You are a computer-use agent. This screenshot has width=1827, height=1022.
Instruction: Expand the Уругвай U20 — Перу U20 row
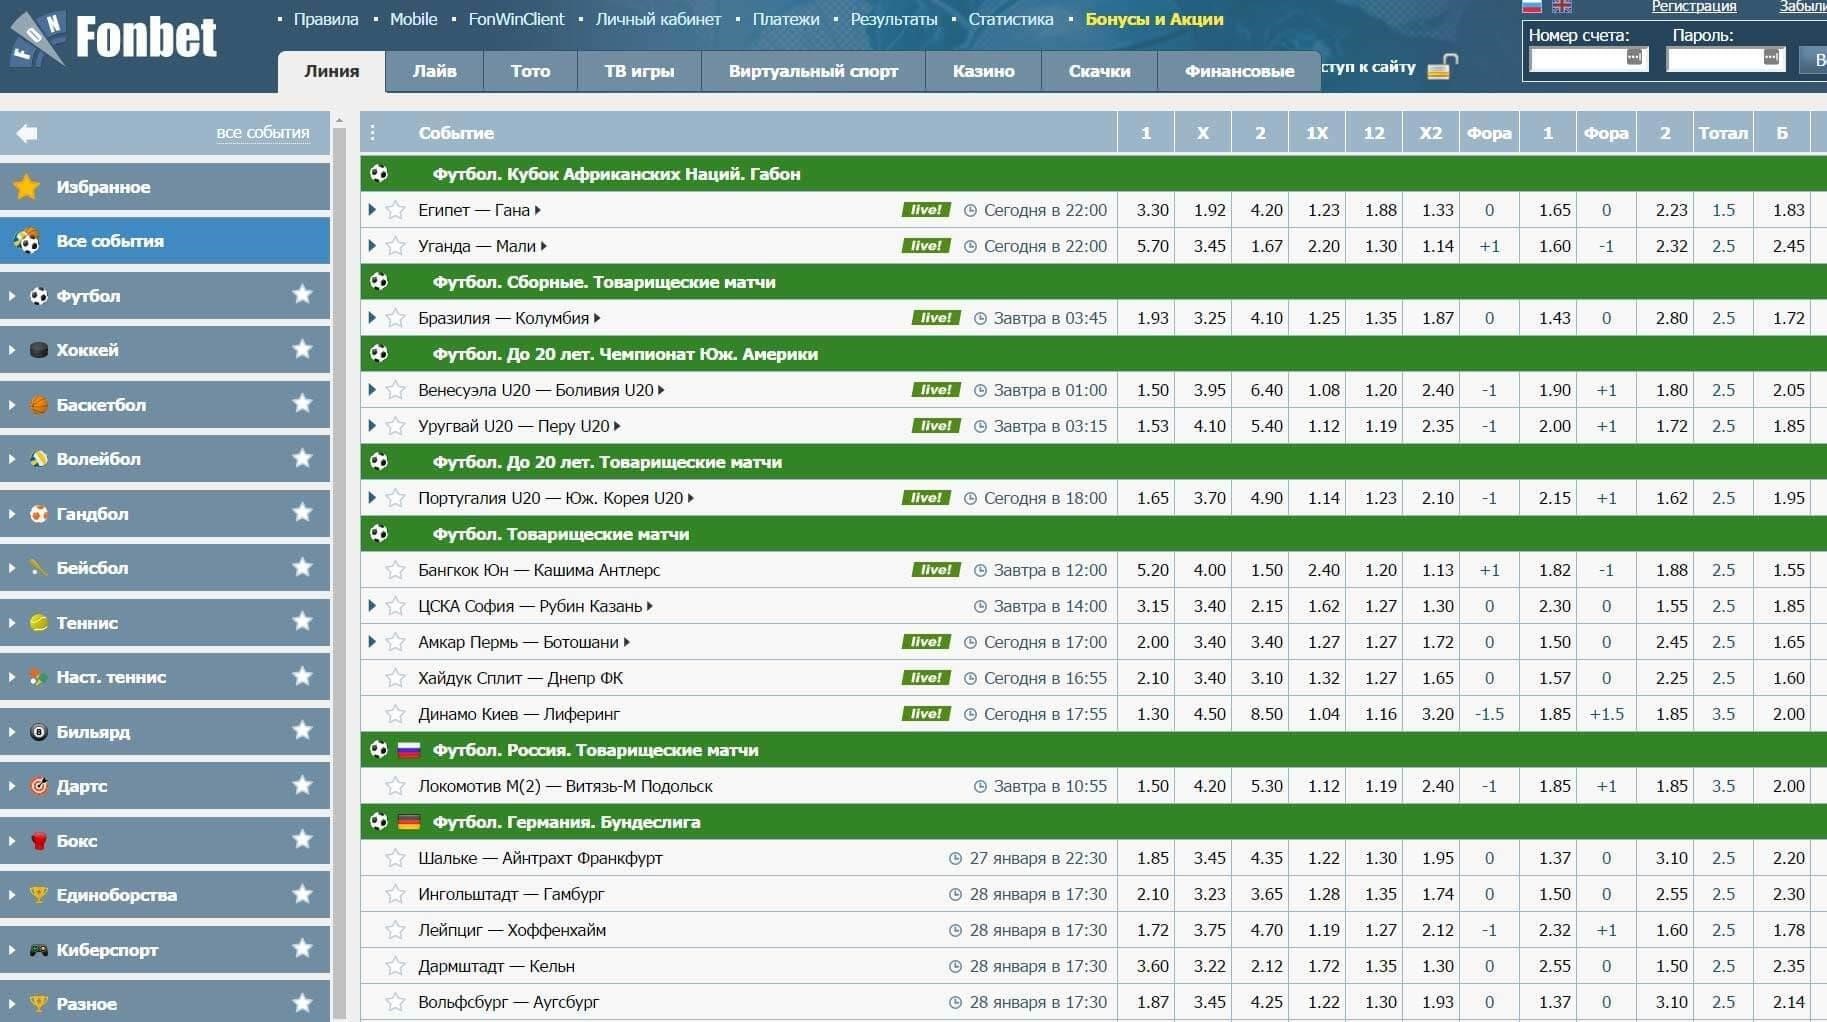[x=372, y=426]
